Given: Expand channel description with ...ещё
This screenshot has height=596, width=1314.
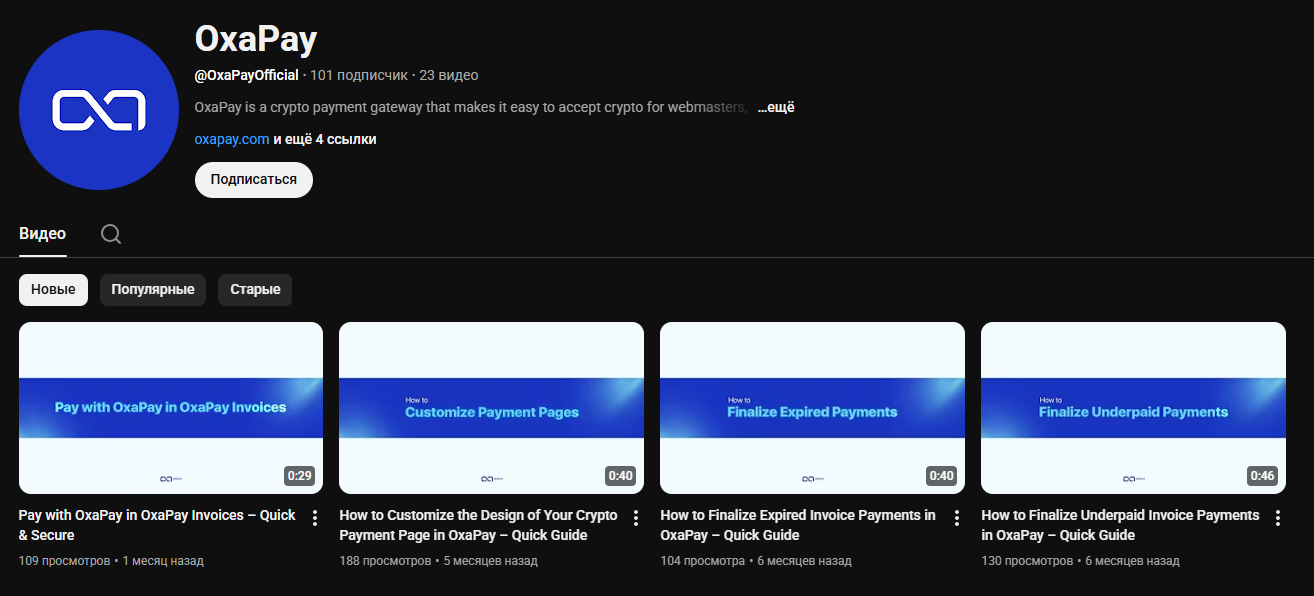Looking at the screenshot, I should 776,107.
